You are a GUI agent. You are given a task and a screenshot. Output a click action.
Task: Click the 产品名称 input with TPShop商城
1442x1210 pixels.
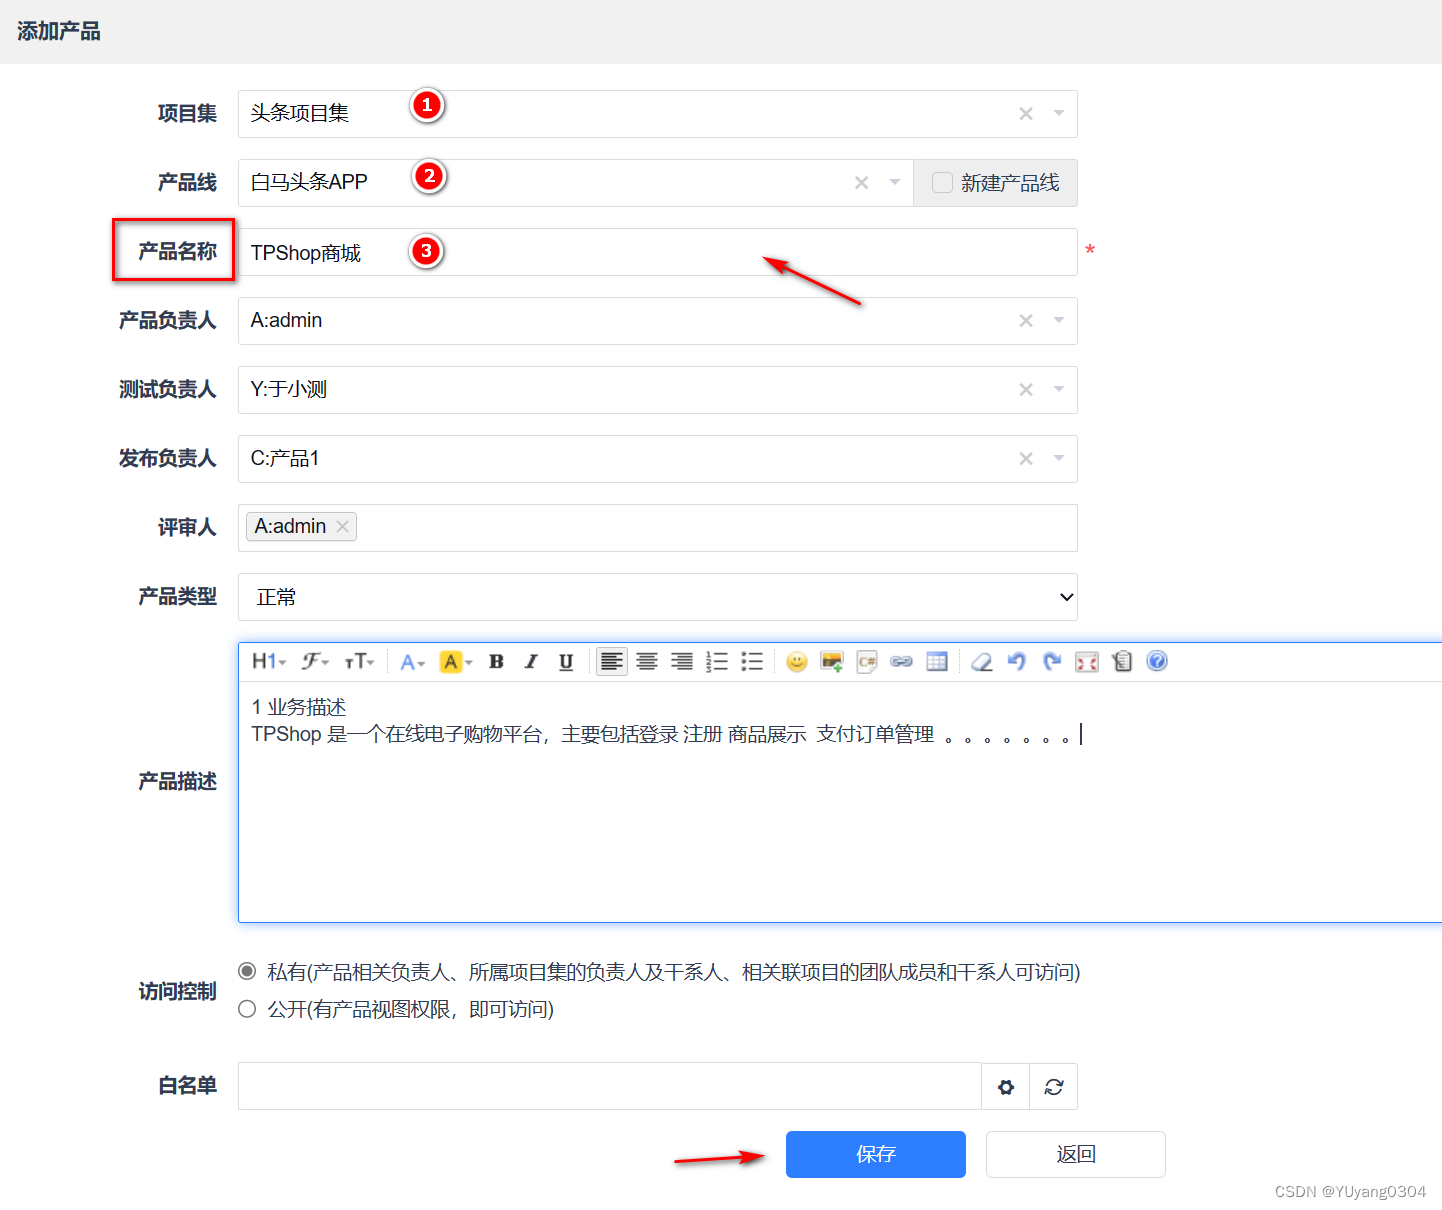[658, 252]
